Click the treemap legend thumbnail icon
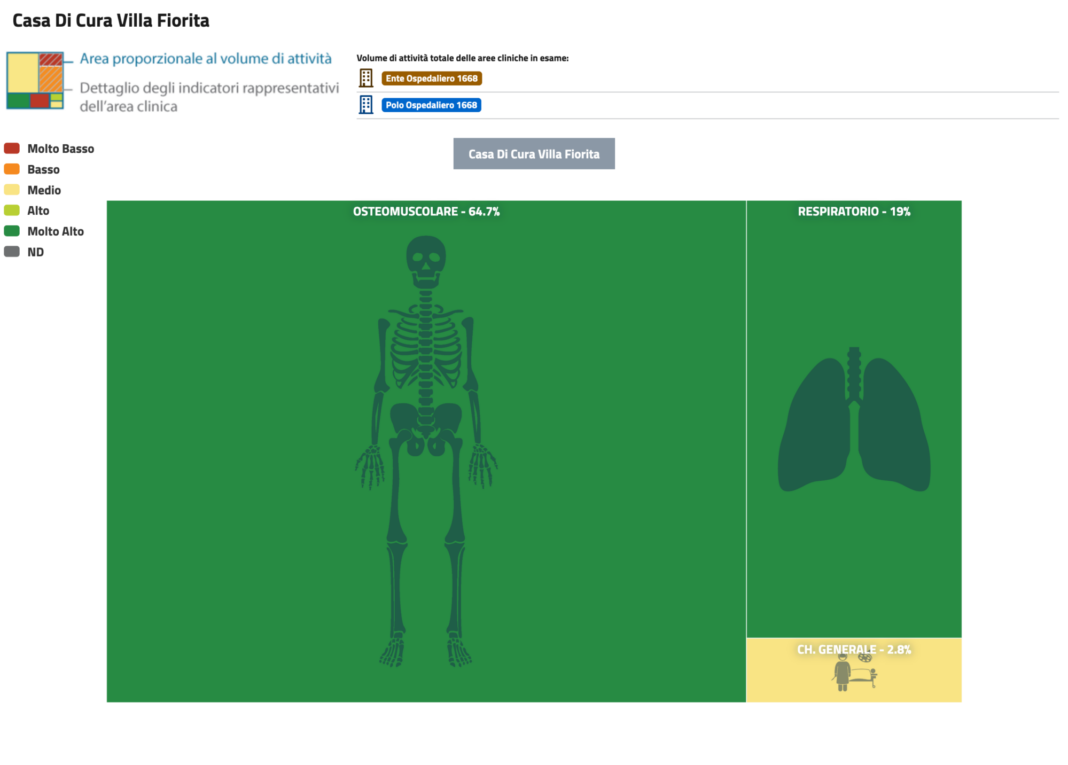 35,81
